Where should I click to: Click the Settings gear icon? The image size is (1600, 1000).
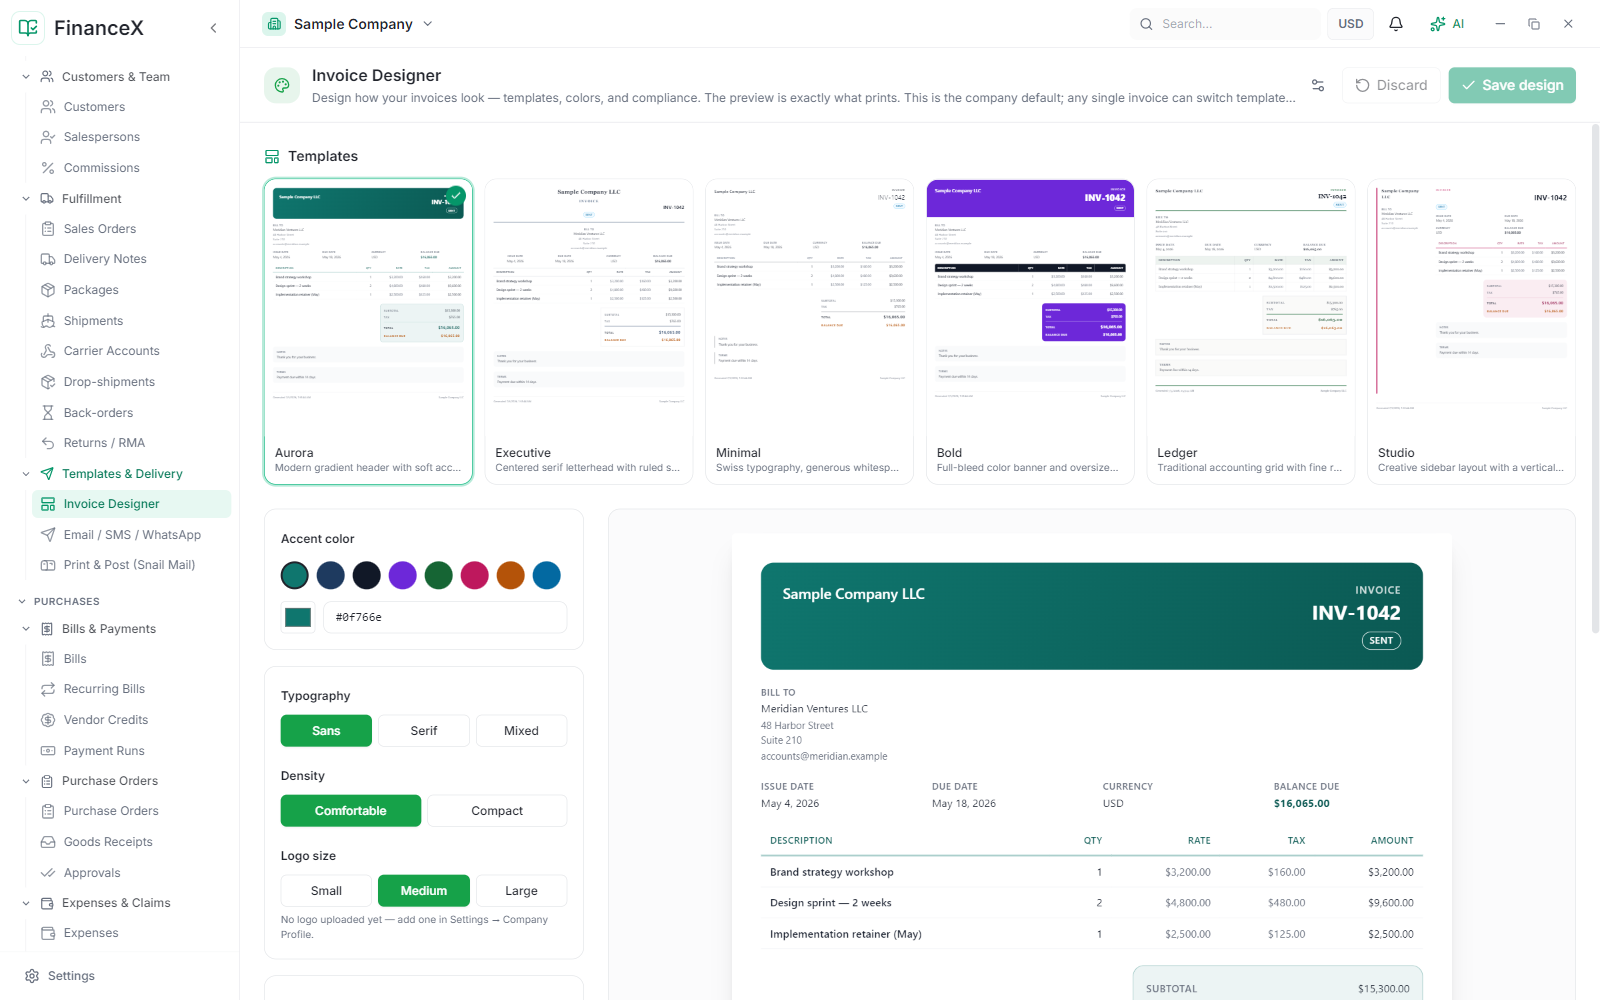click(32, 976)
